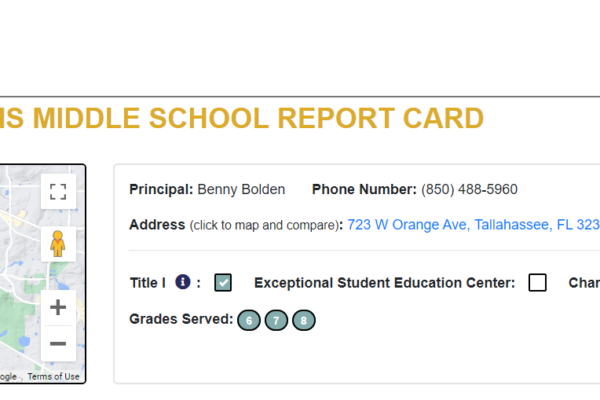Image resolution: width=600 pixels, height=400 pixels.
Task: Open the 723 W Orange Ave address link
Action: [473, 225]
